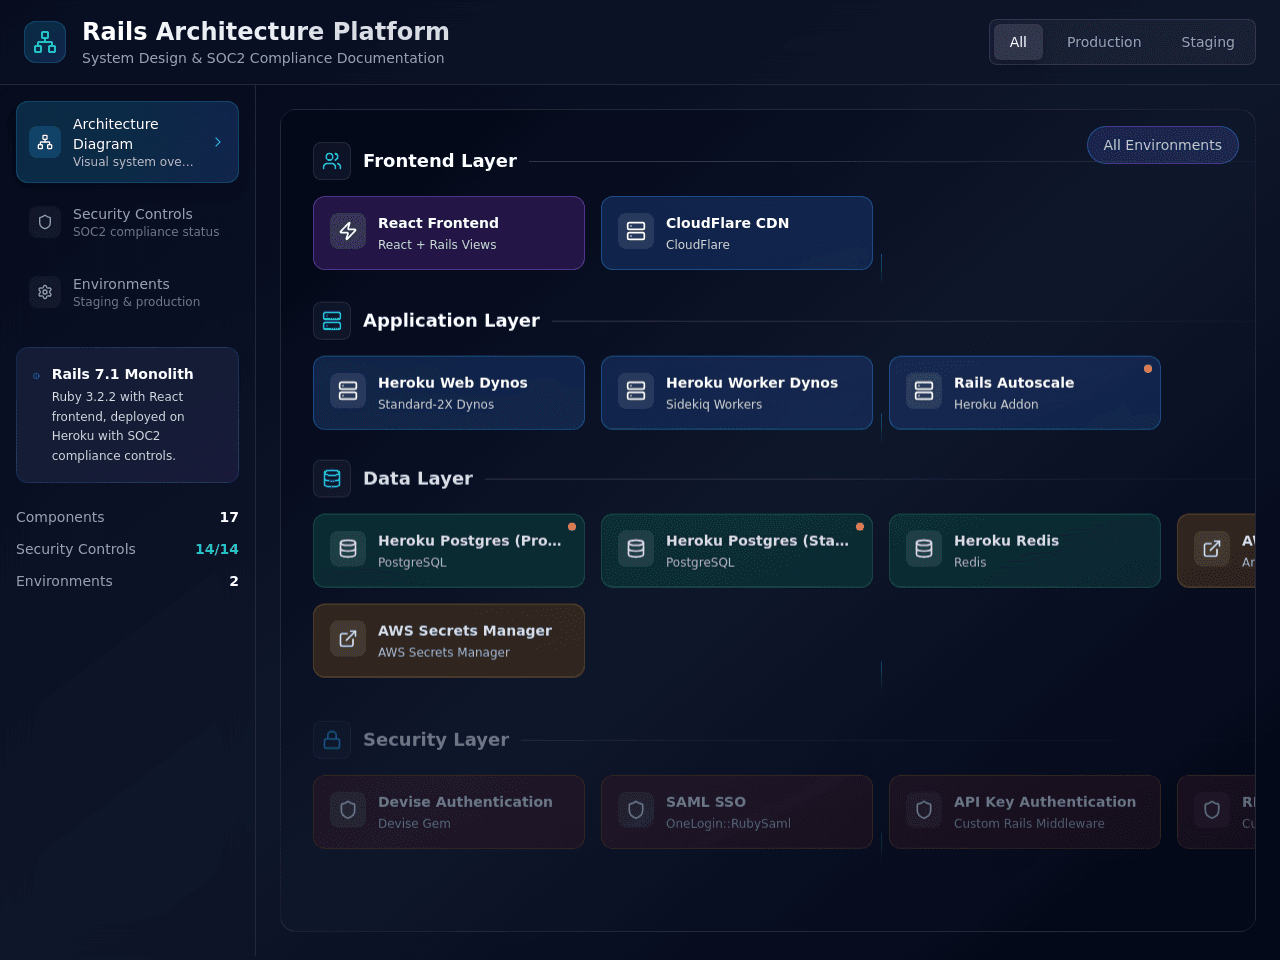
Task: Click the Security Layer heading
Action: [x=436, y=740]
